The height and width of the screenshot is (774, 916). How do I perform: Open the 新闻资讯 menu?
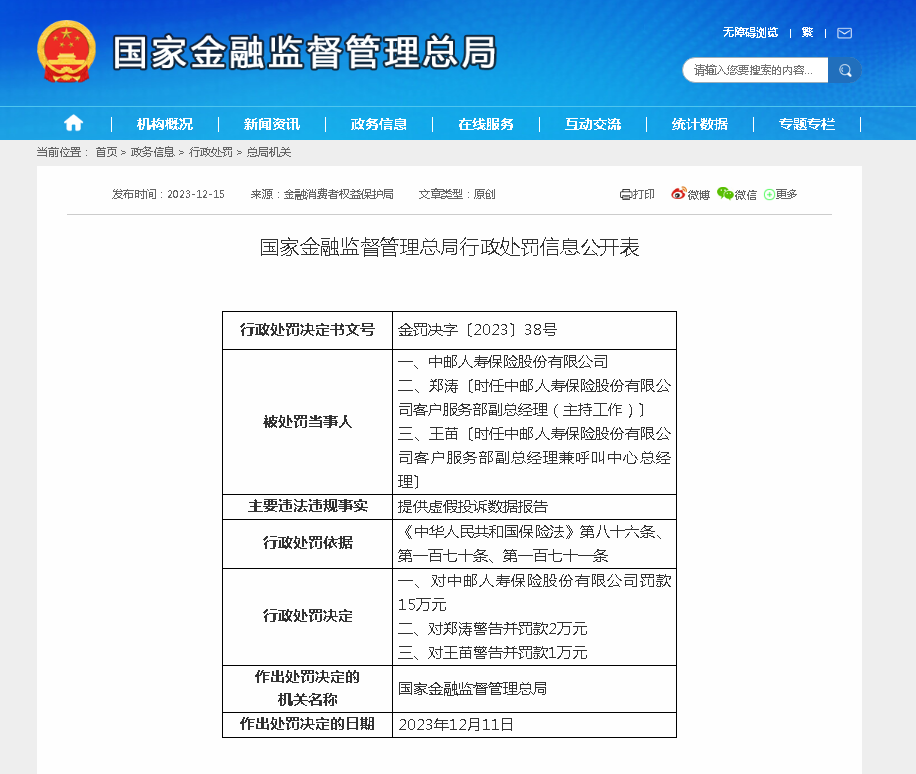(x=272, y=124)
